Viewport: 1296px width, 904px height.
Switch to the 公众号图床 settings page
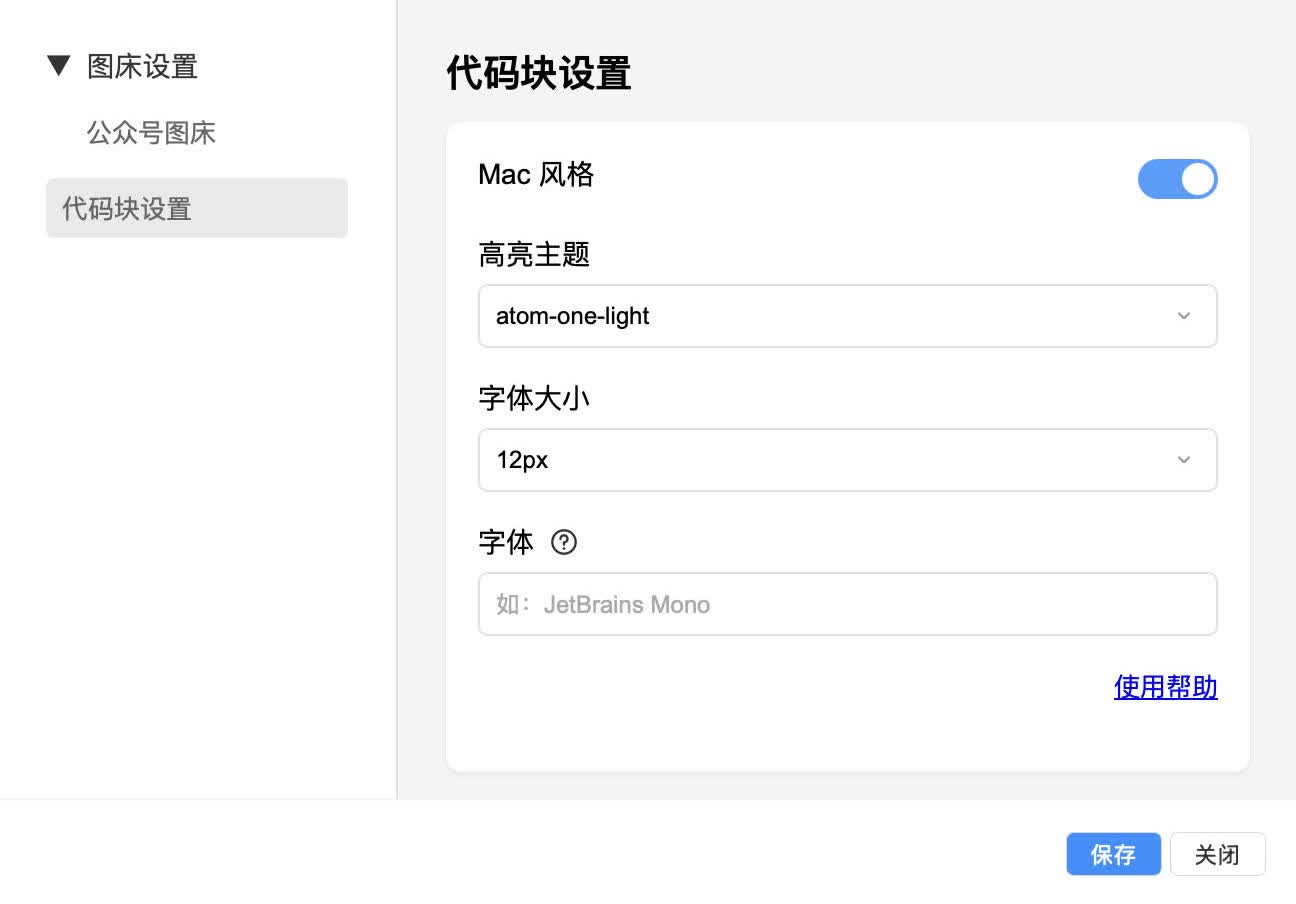tap(152, 133)
